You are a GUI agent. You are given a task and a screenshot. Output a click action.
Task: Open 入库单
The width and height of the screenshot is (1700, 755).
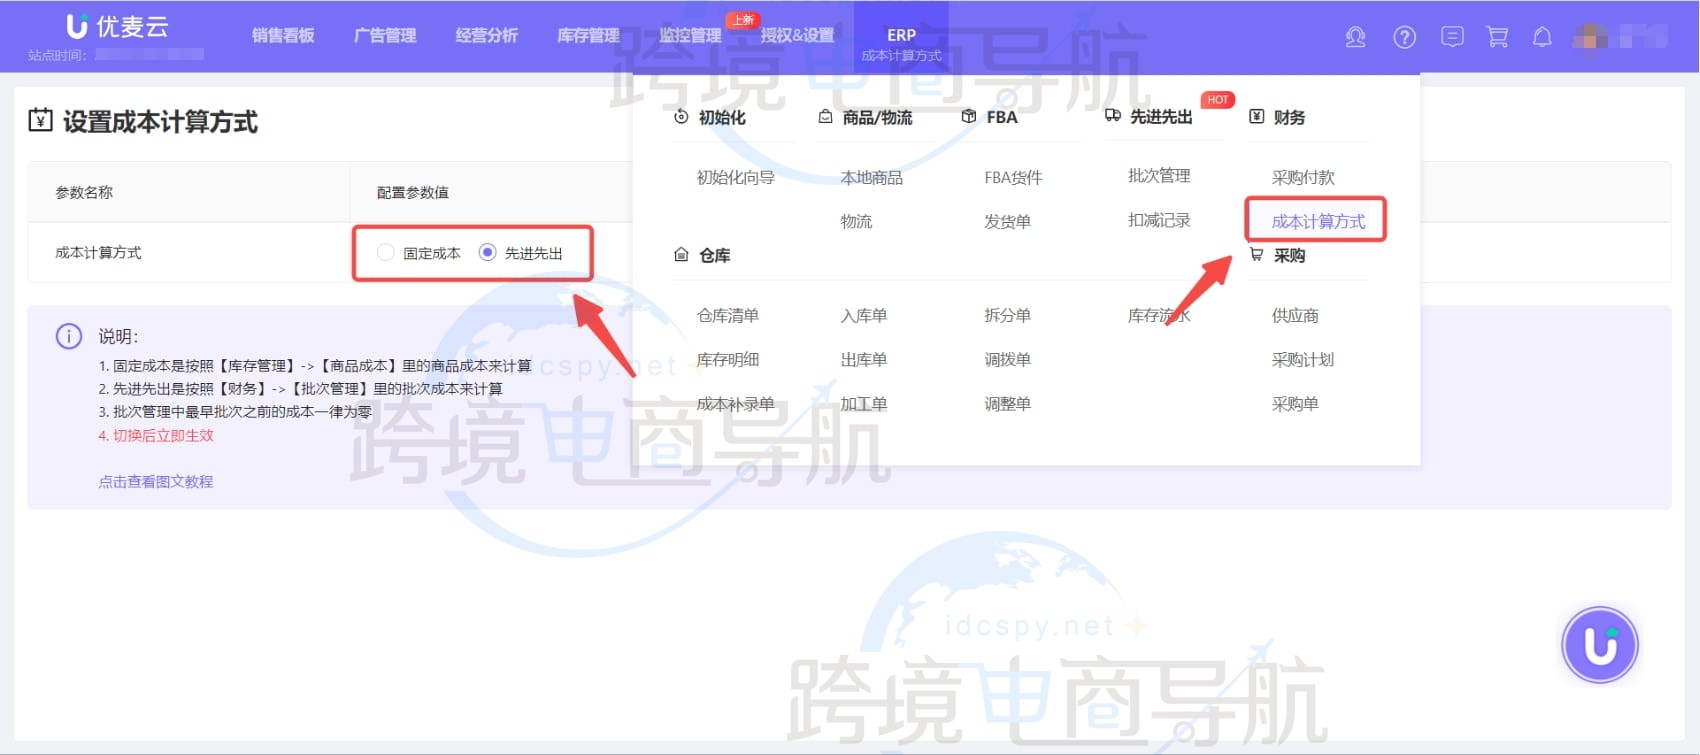pos(864,316)
